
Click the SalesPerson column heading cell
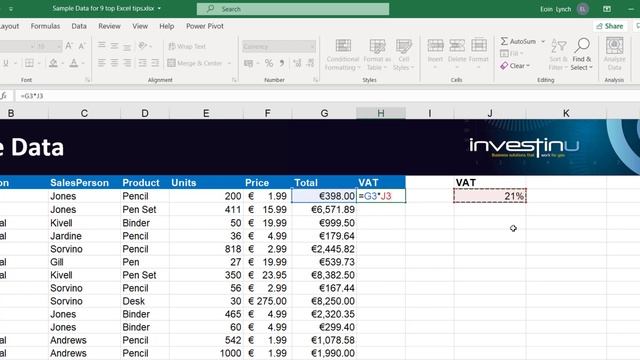tap(84, 182)
